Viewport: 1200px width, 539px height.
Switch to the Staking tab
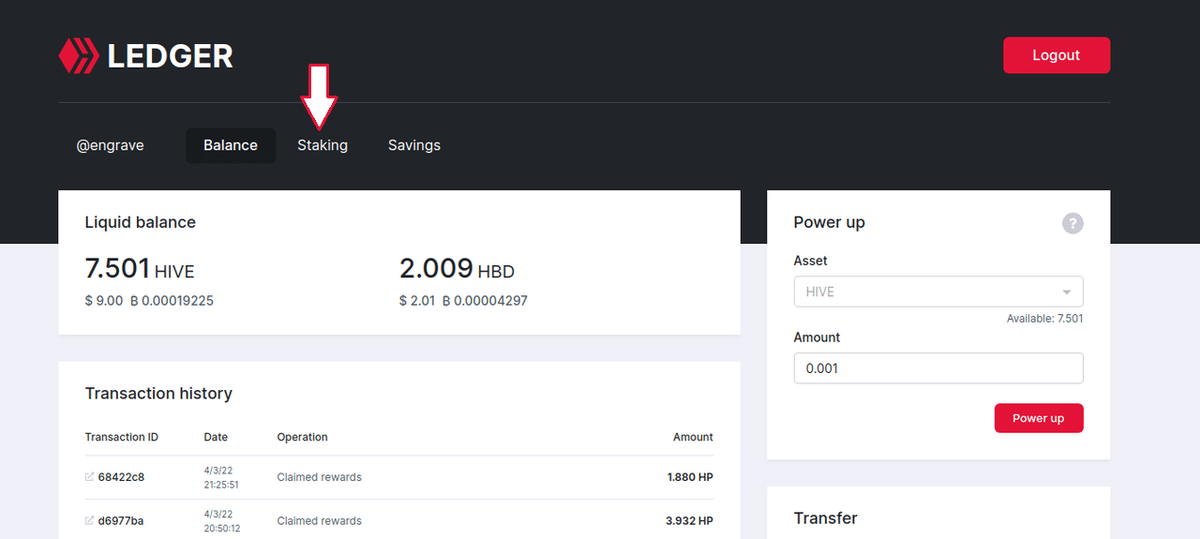pos(322,145)
